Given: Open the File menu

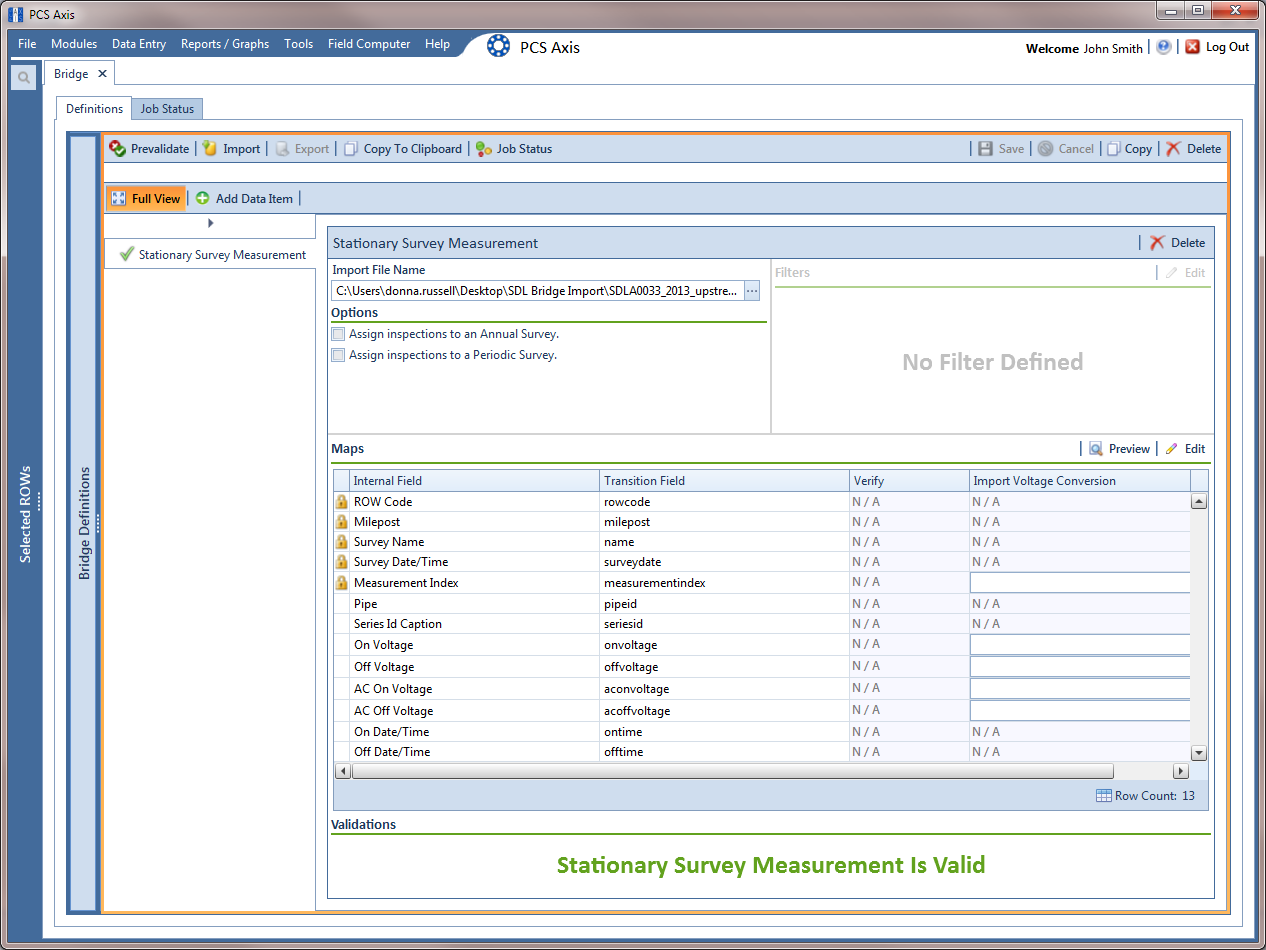Looking at the screenshot, I should coord(27,44).
